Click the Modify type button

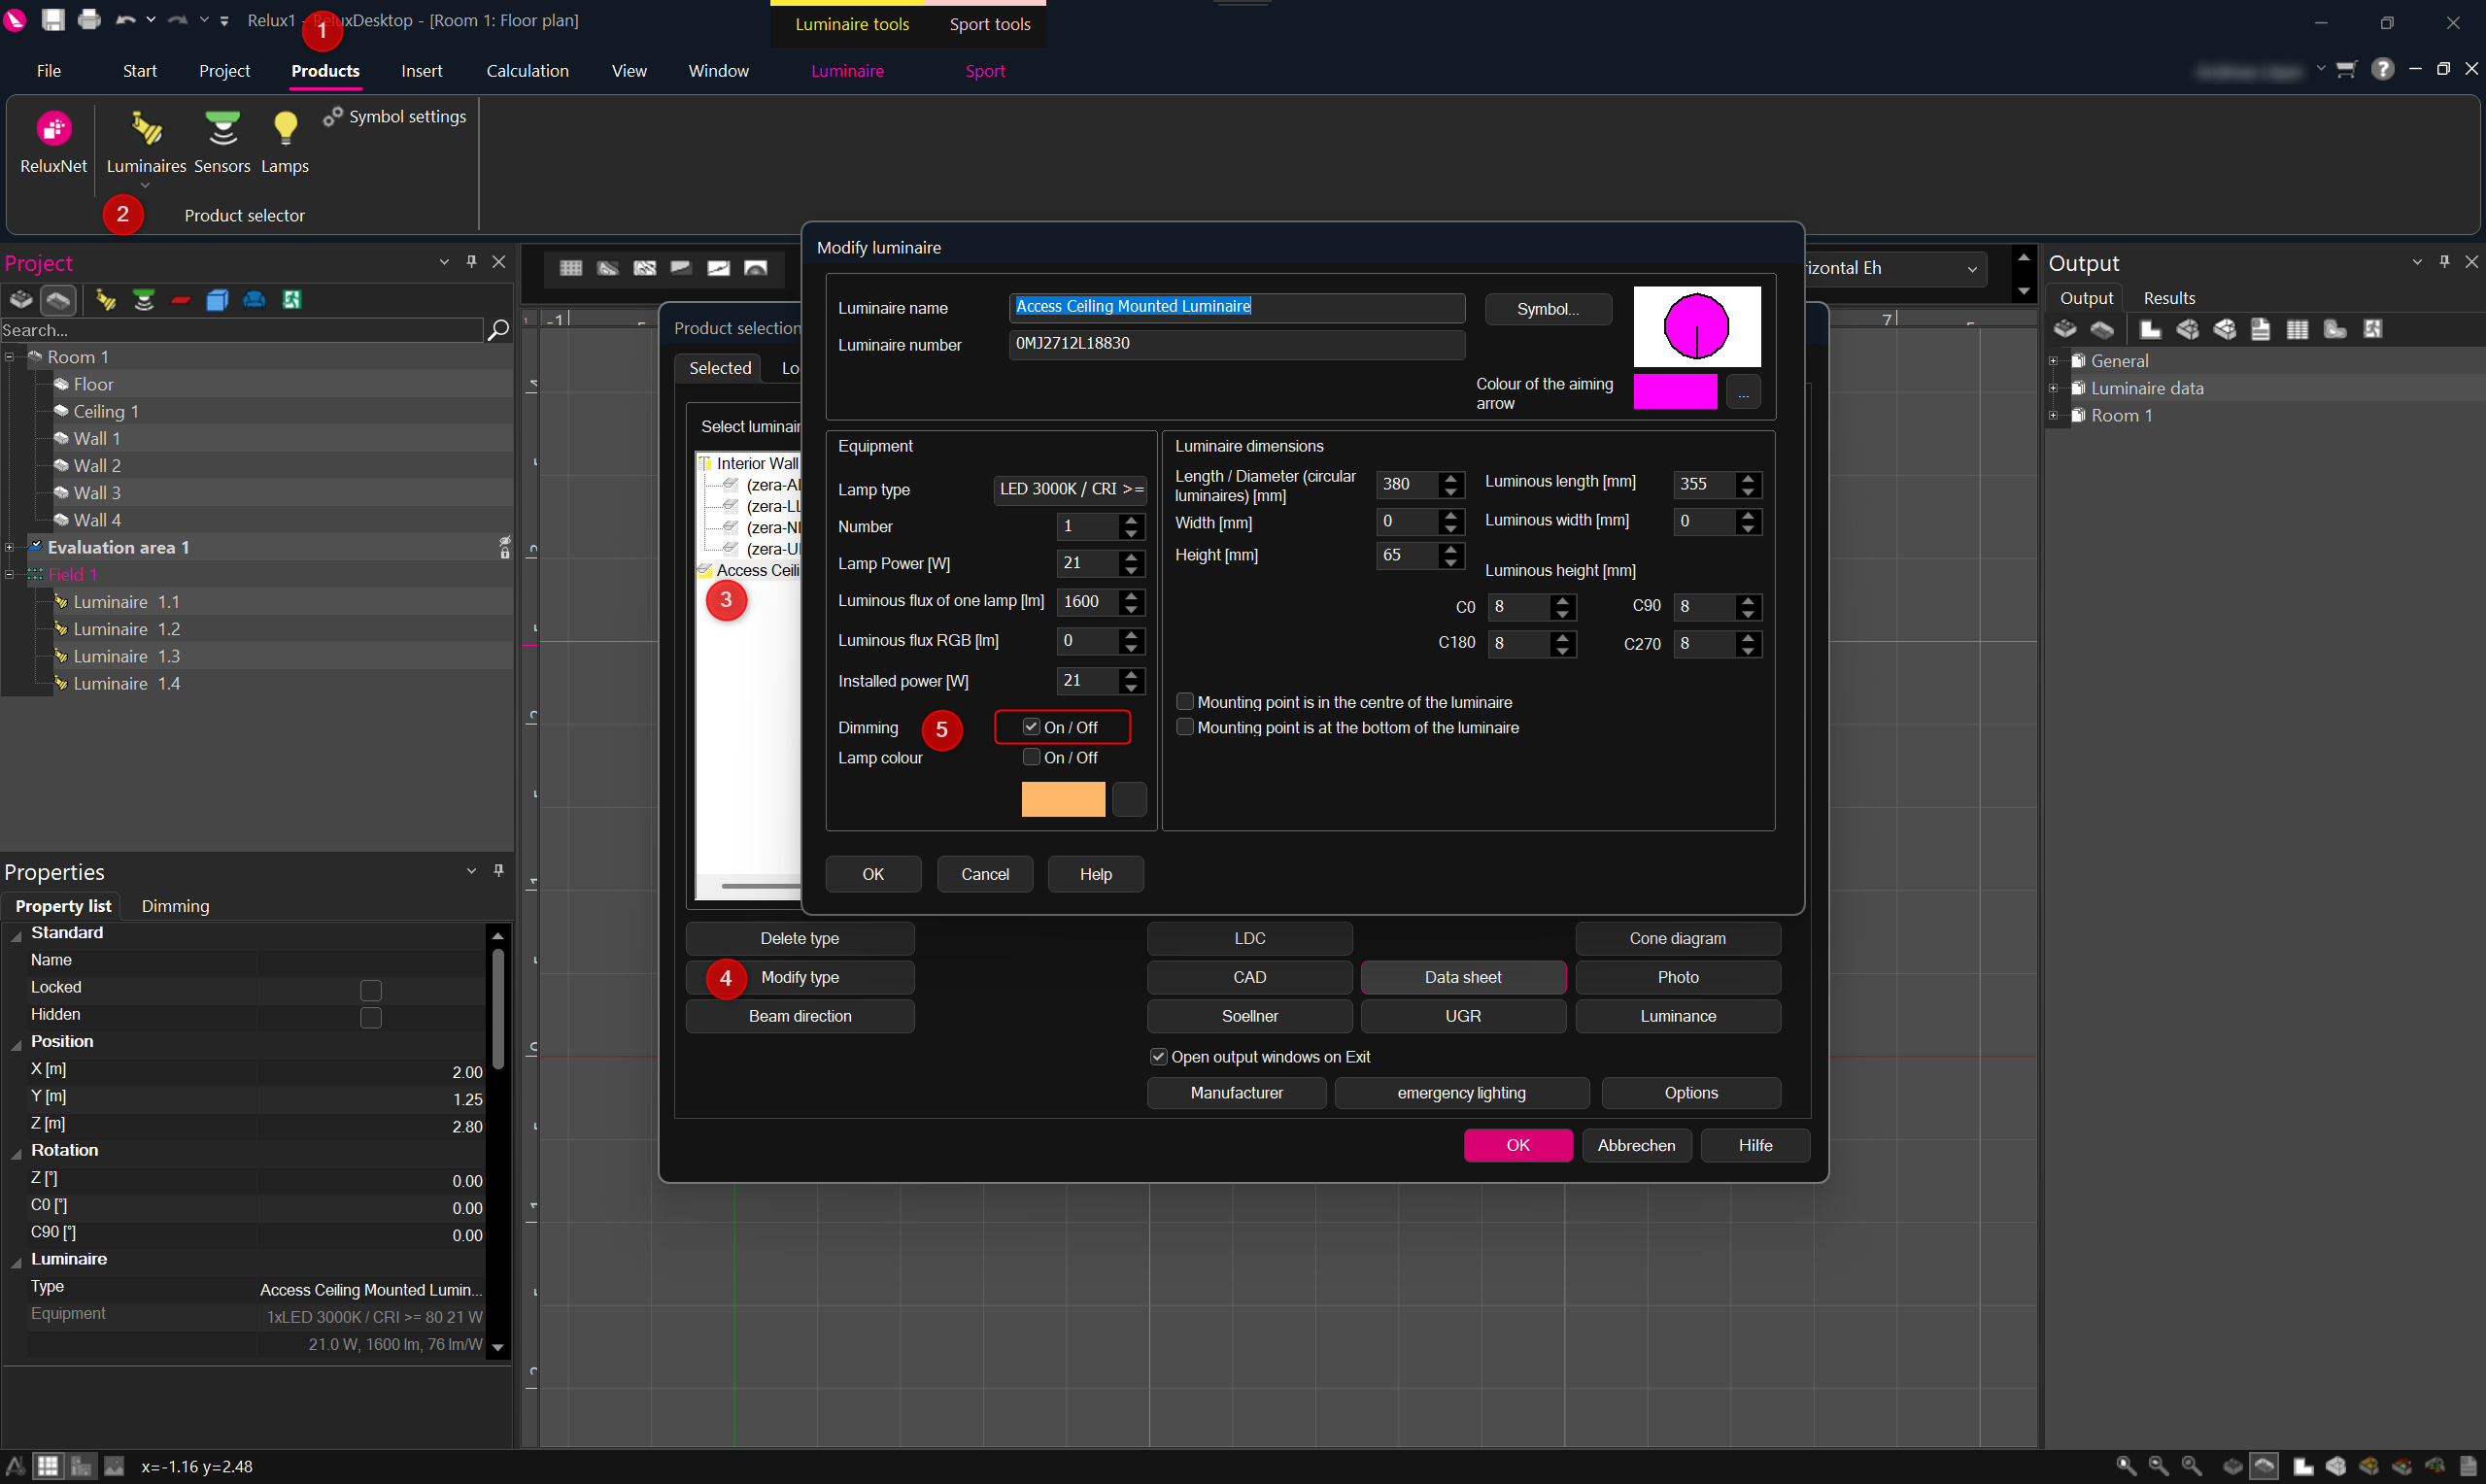point(800,977)
